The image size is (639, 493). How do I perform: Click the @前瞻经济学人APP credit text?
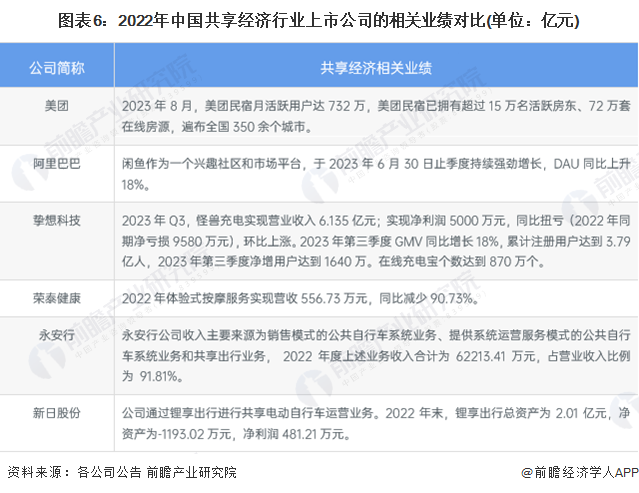580,472
